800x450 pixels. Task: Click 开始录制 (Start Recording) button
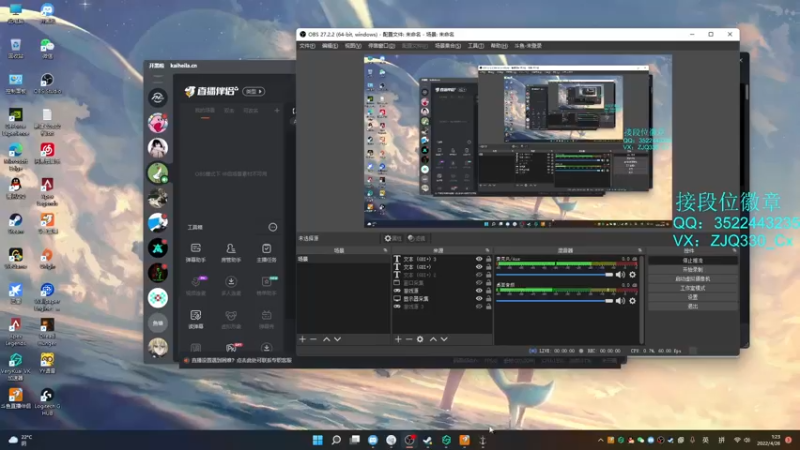692,269
